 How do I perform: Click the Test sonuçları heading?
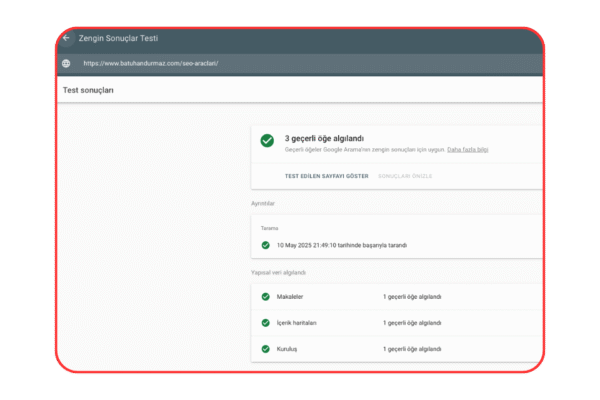coord(89,91)
